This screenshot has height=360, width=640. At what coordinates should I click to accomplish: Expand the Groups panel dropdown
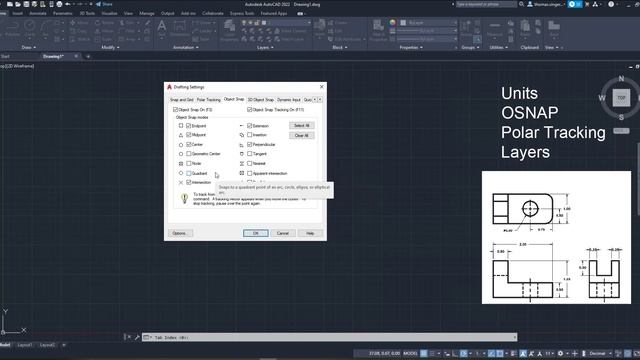470,47
